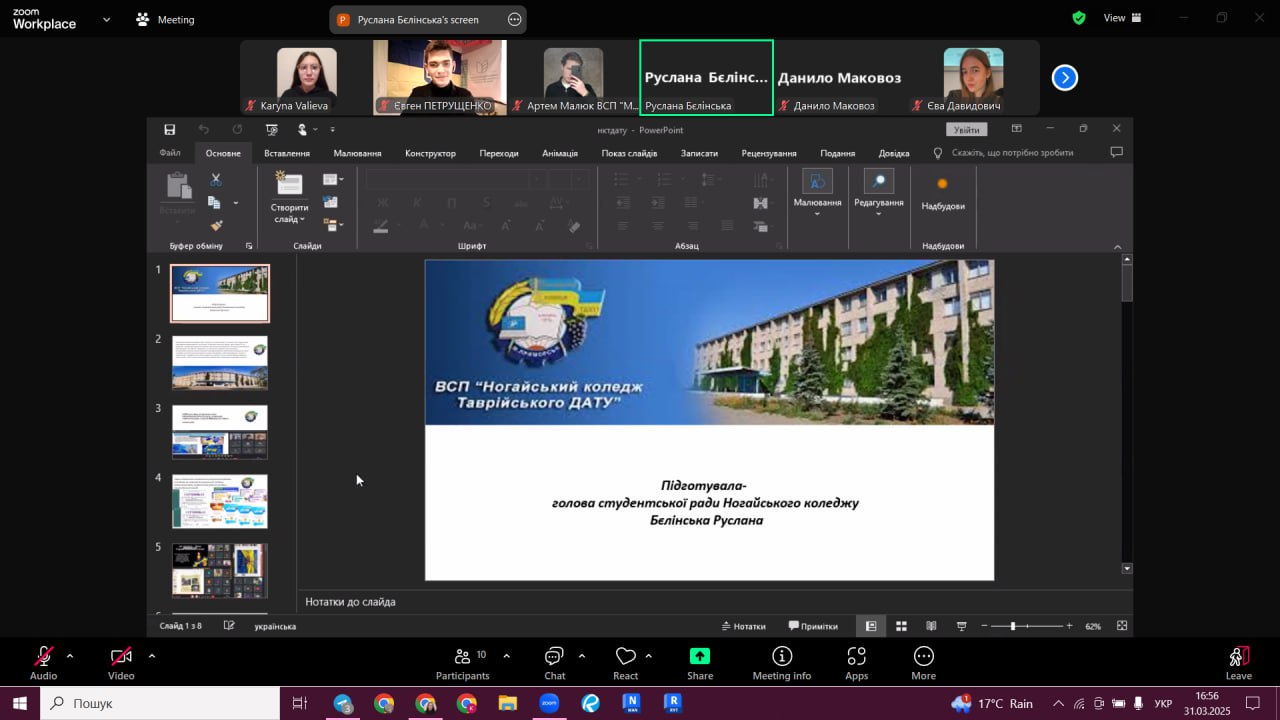Open the View layout dropdown
This screenshot has width=1280, height=720.
pos(1121,18)
